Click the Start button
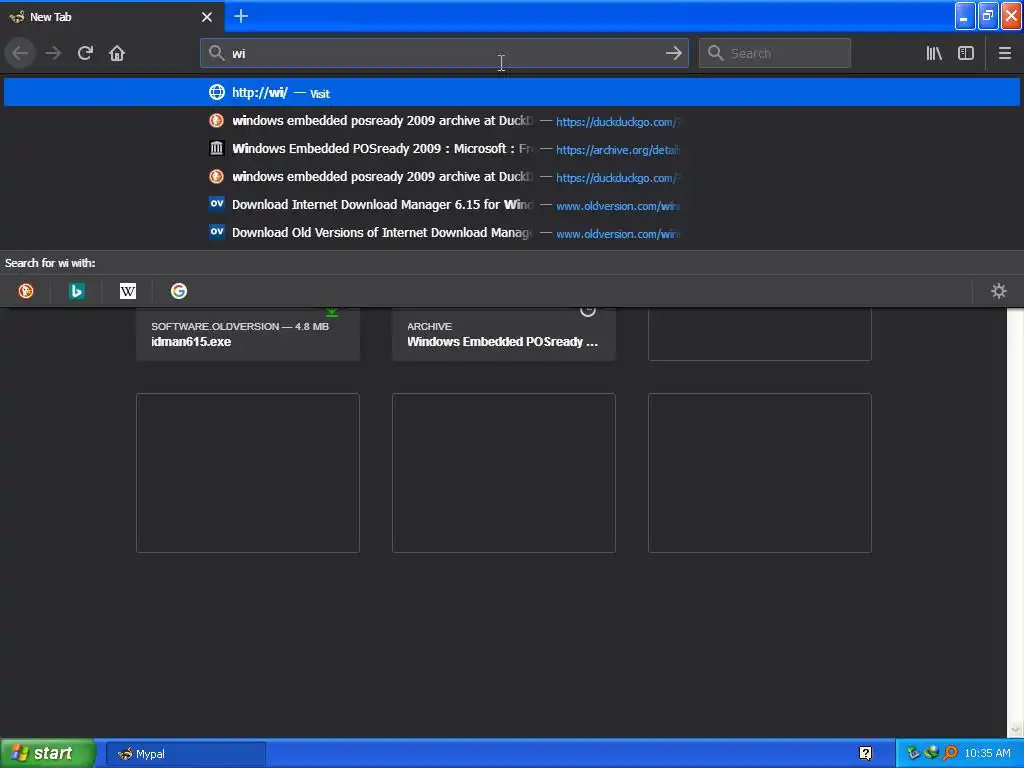Screen dimensions: 1024x768 pyautogui.click(x=46, y=753)
